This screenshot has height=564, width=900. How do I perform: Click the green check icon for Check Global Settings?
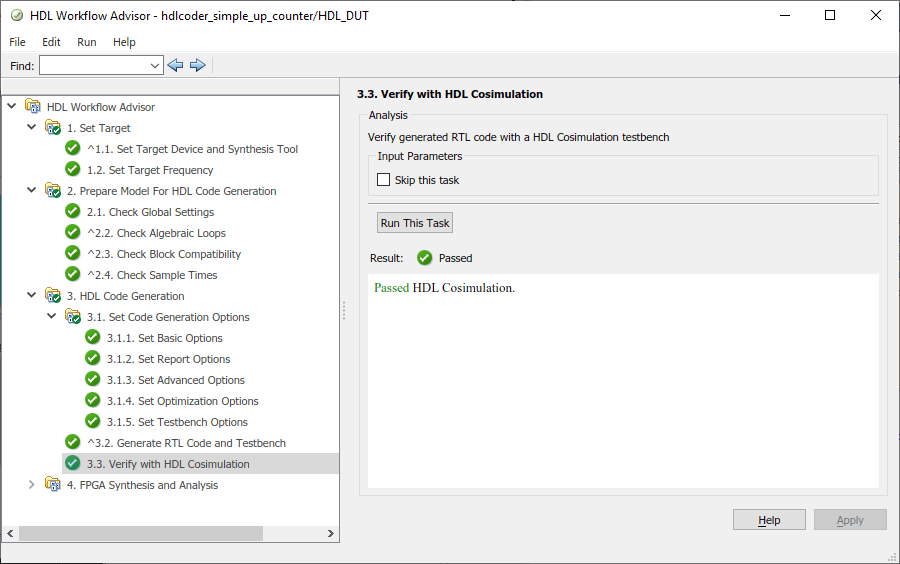coord(73,212)
